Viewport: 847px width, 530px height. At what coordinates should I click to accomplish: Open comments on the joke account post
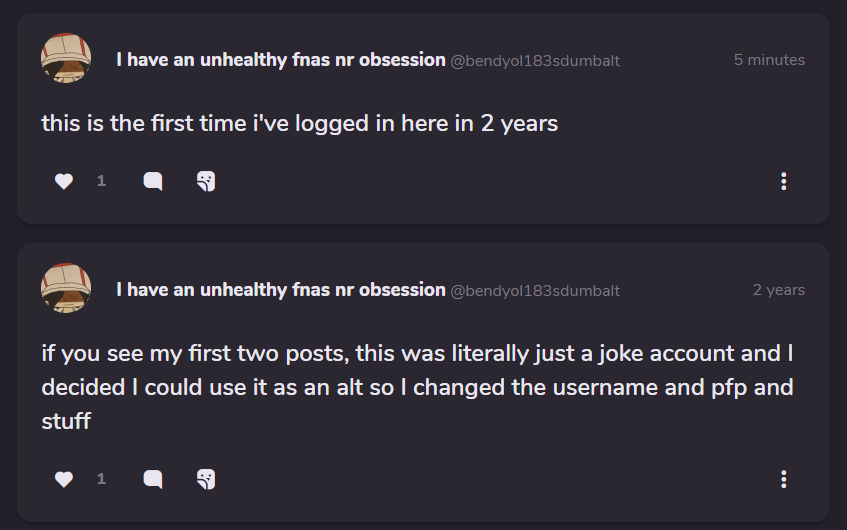pyautogui.click(x=153, y=479)
